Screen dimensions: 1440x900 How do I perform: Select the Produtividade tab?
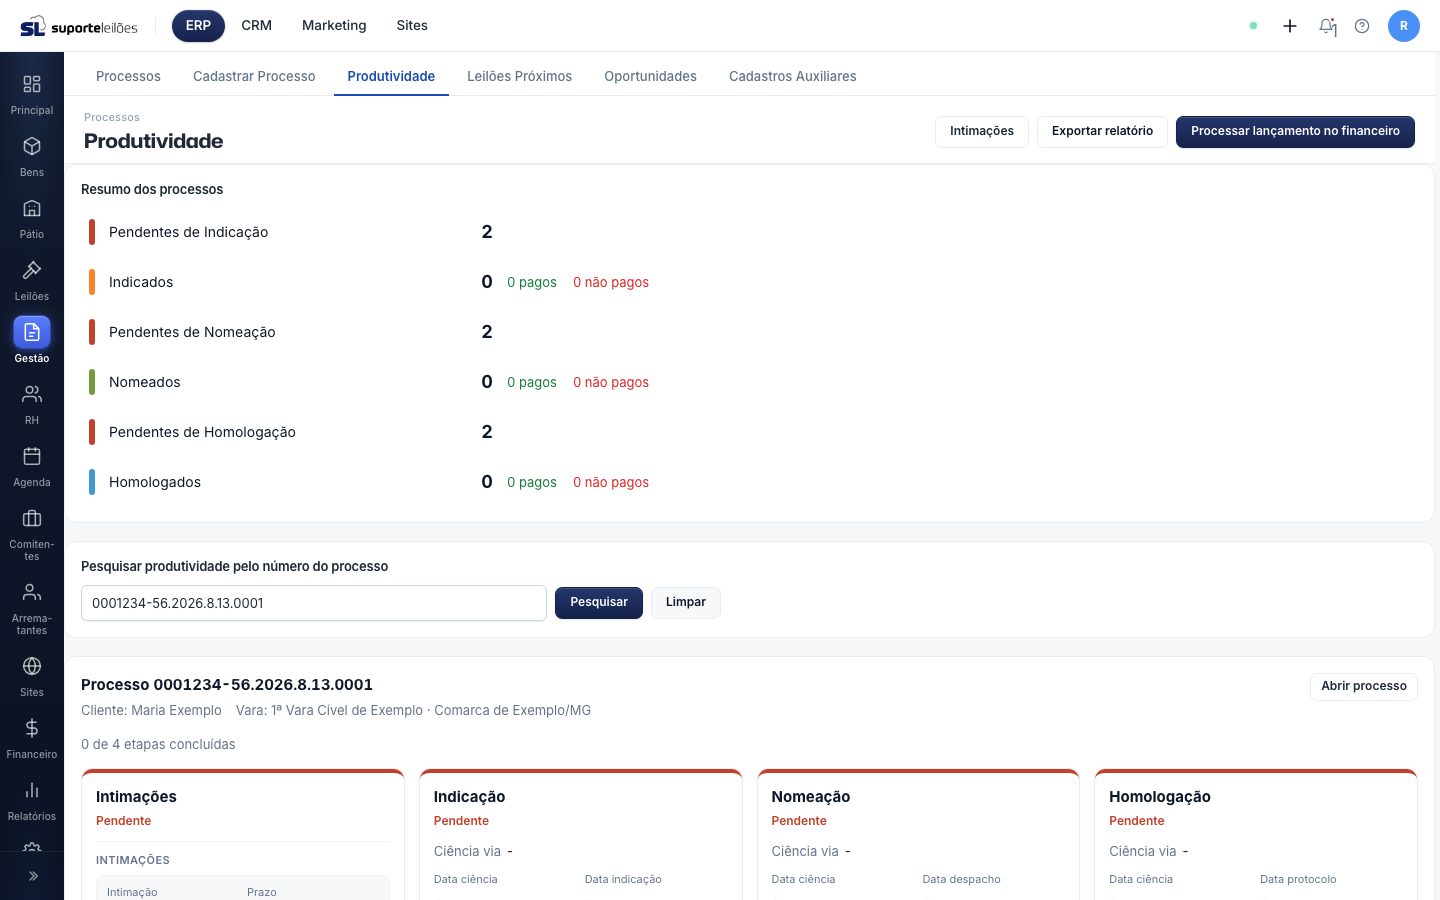click(391, 76)
